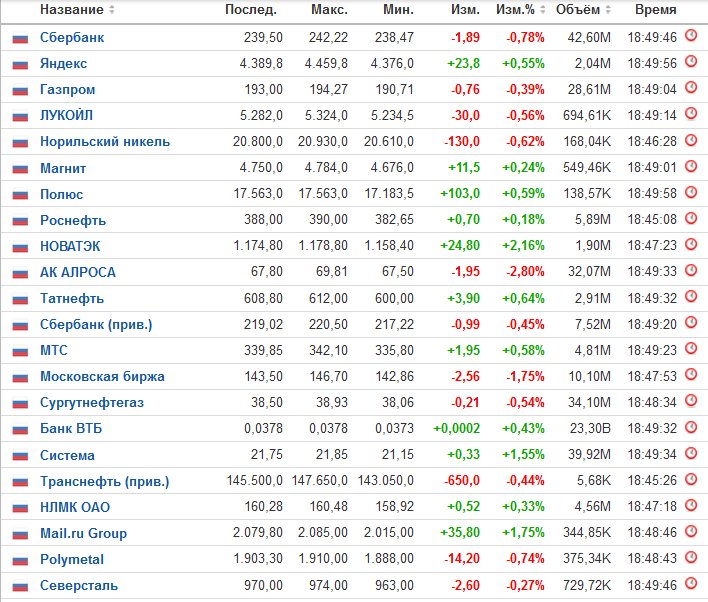Open the Сбербанк stock link

[x=72, y=37]
